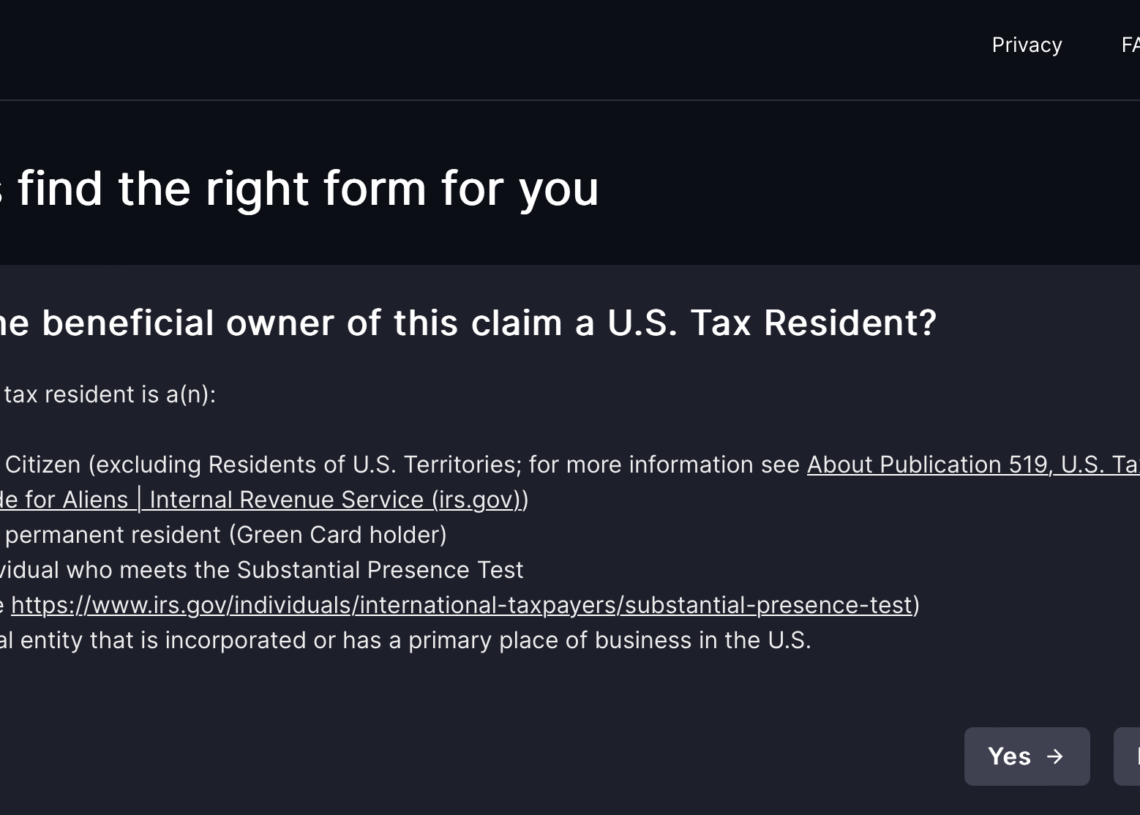Follow the Internal Revenue Service (irs.gov) link text
1140x815 pixels.
click(335, 500)
